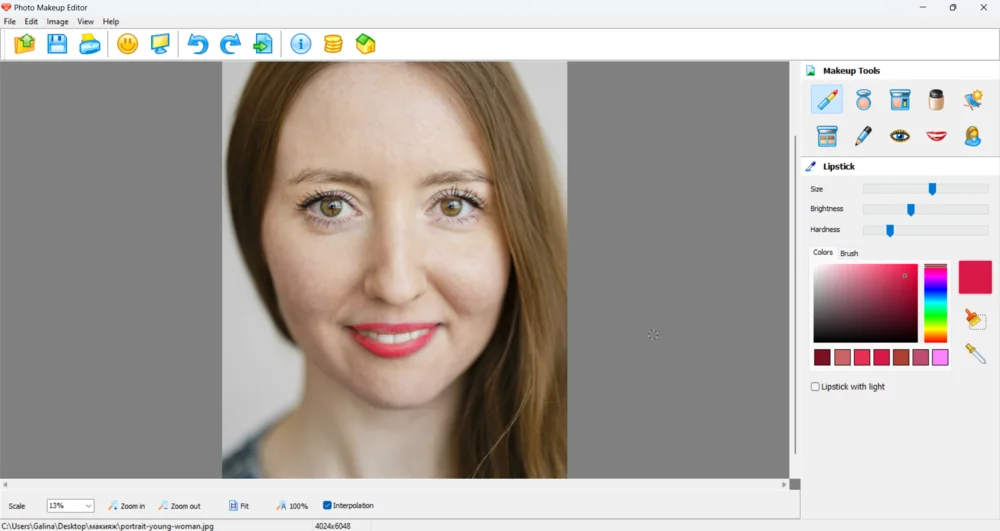Select the pink swatch at row end

pyautogui.click(x=940, y=358)
